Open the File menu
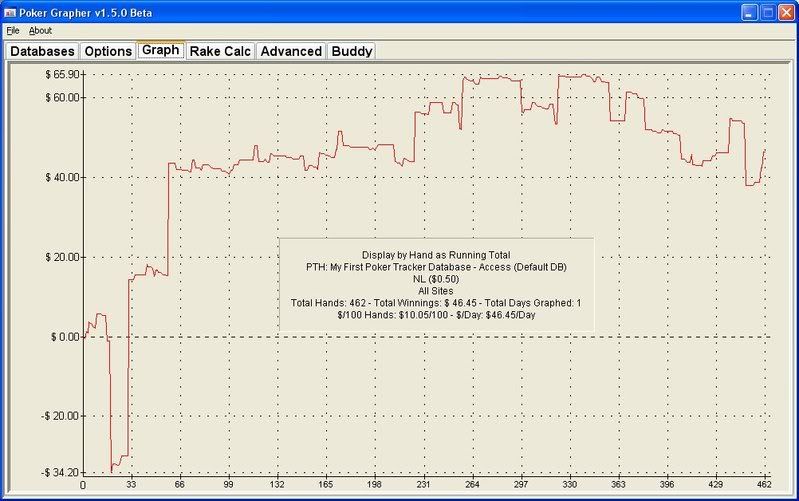Screen dimensions: 799x501 pyautogui.click(x=12, y=31)
